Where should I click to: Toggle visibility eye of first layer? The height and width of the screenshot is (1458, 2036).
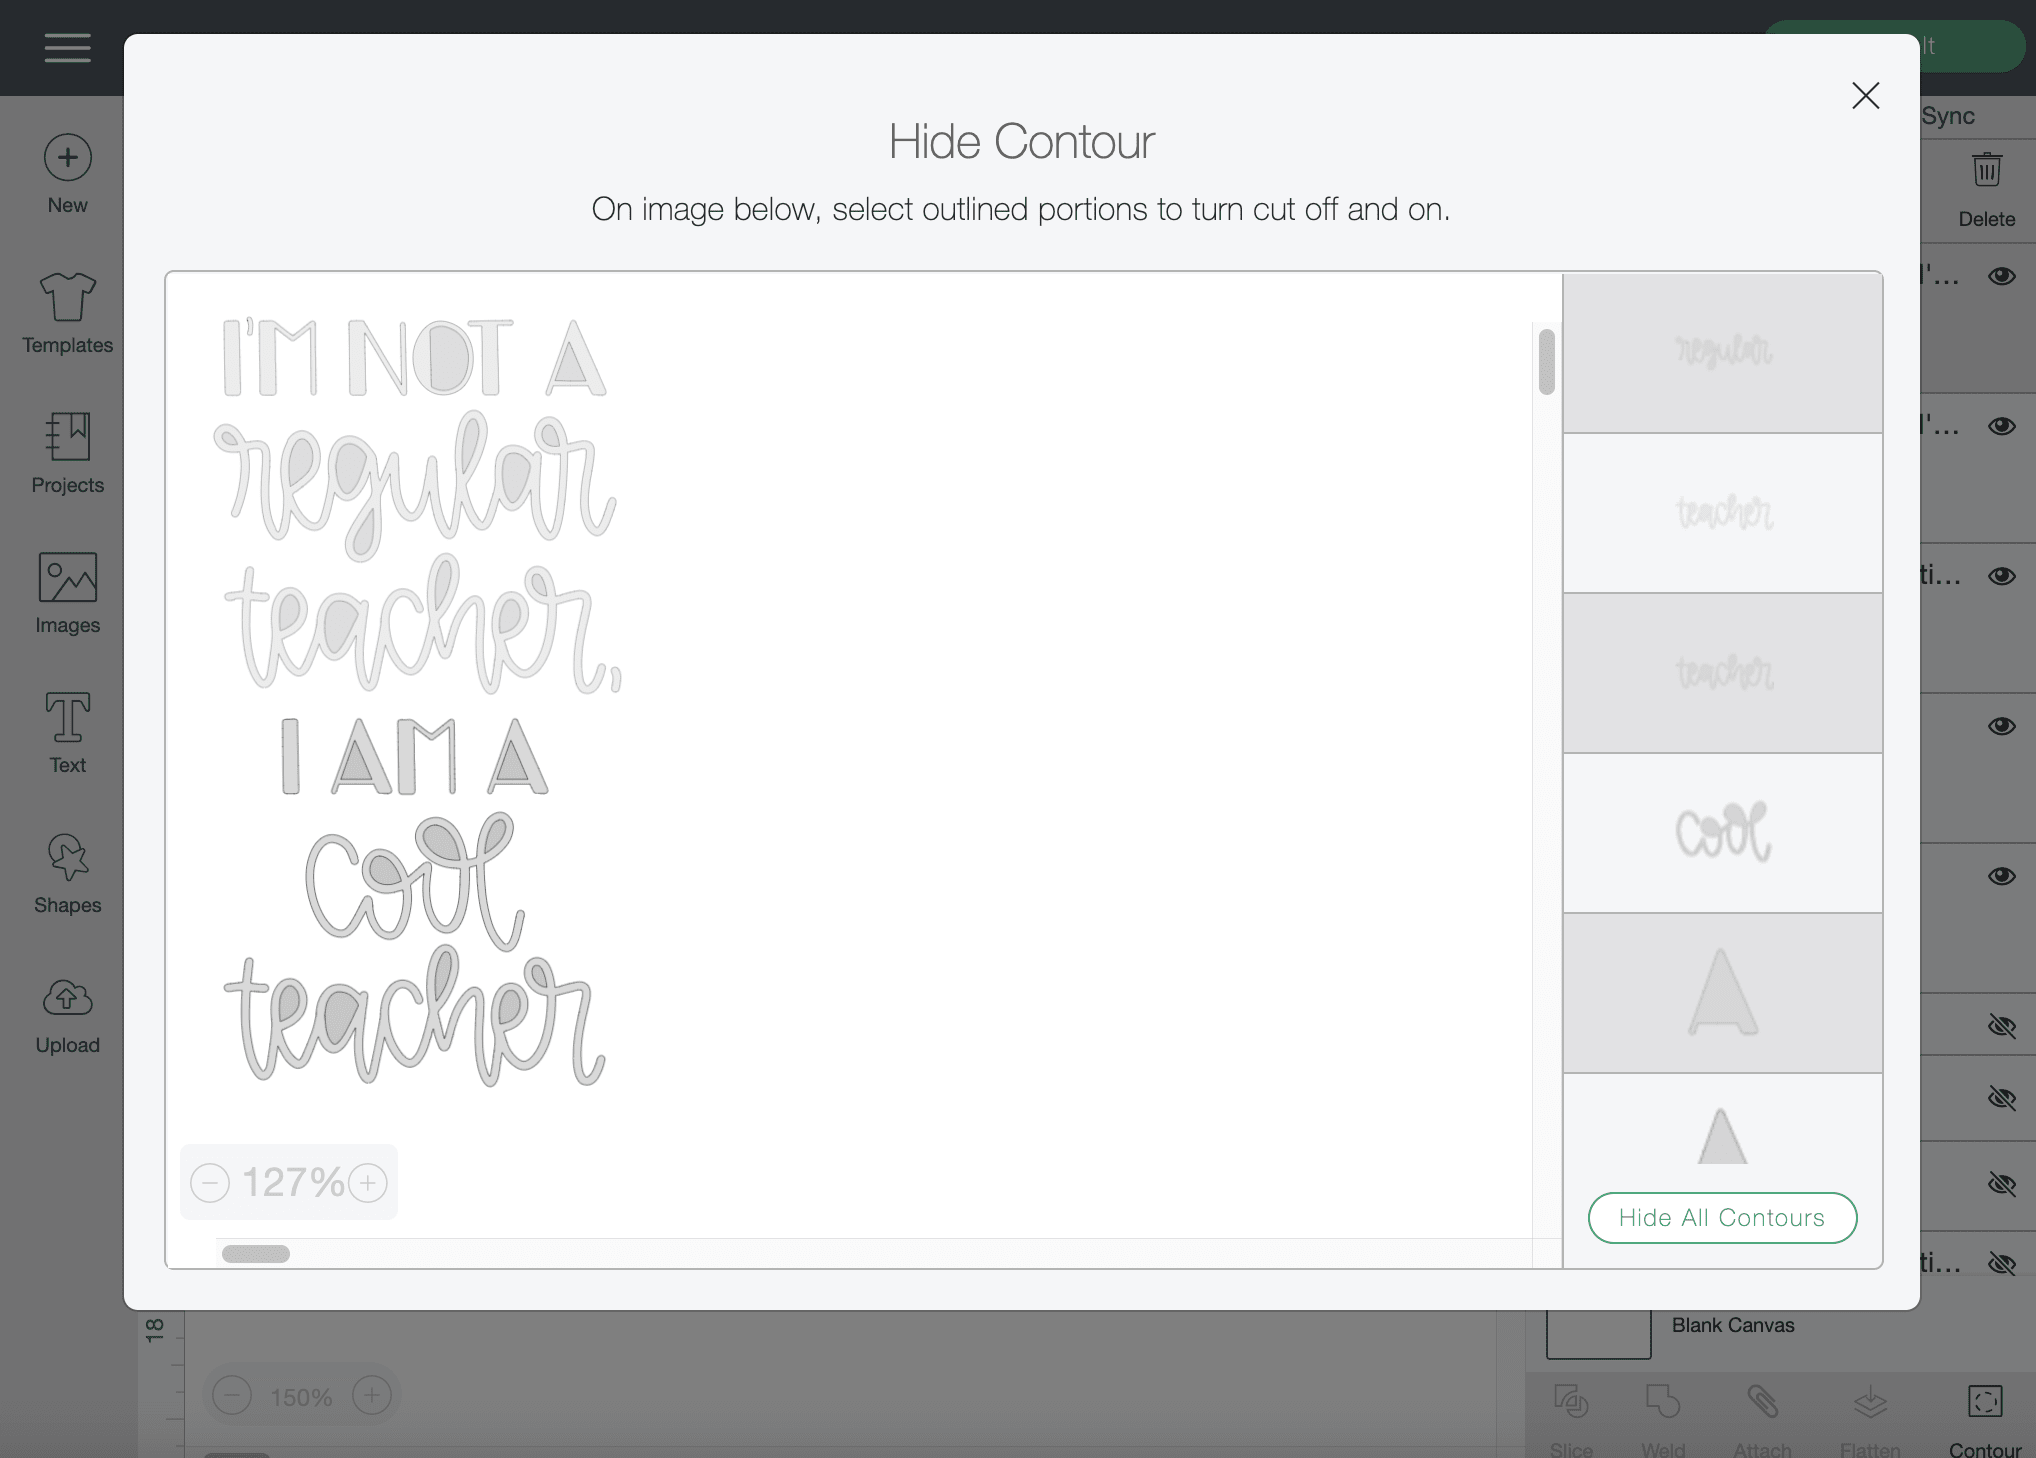pyautogui.click(x=2001, y=276)
